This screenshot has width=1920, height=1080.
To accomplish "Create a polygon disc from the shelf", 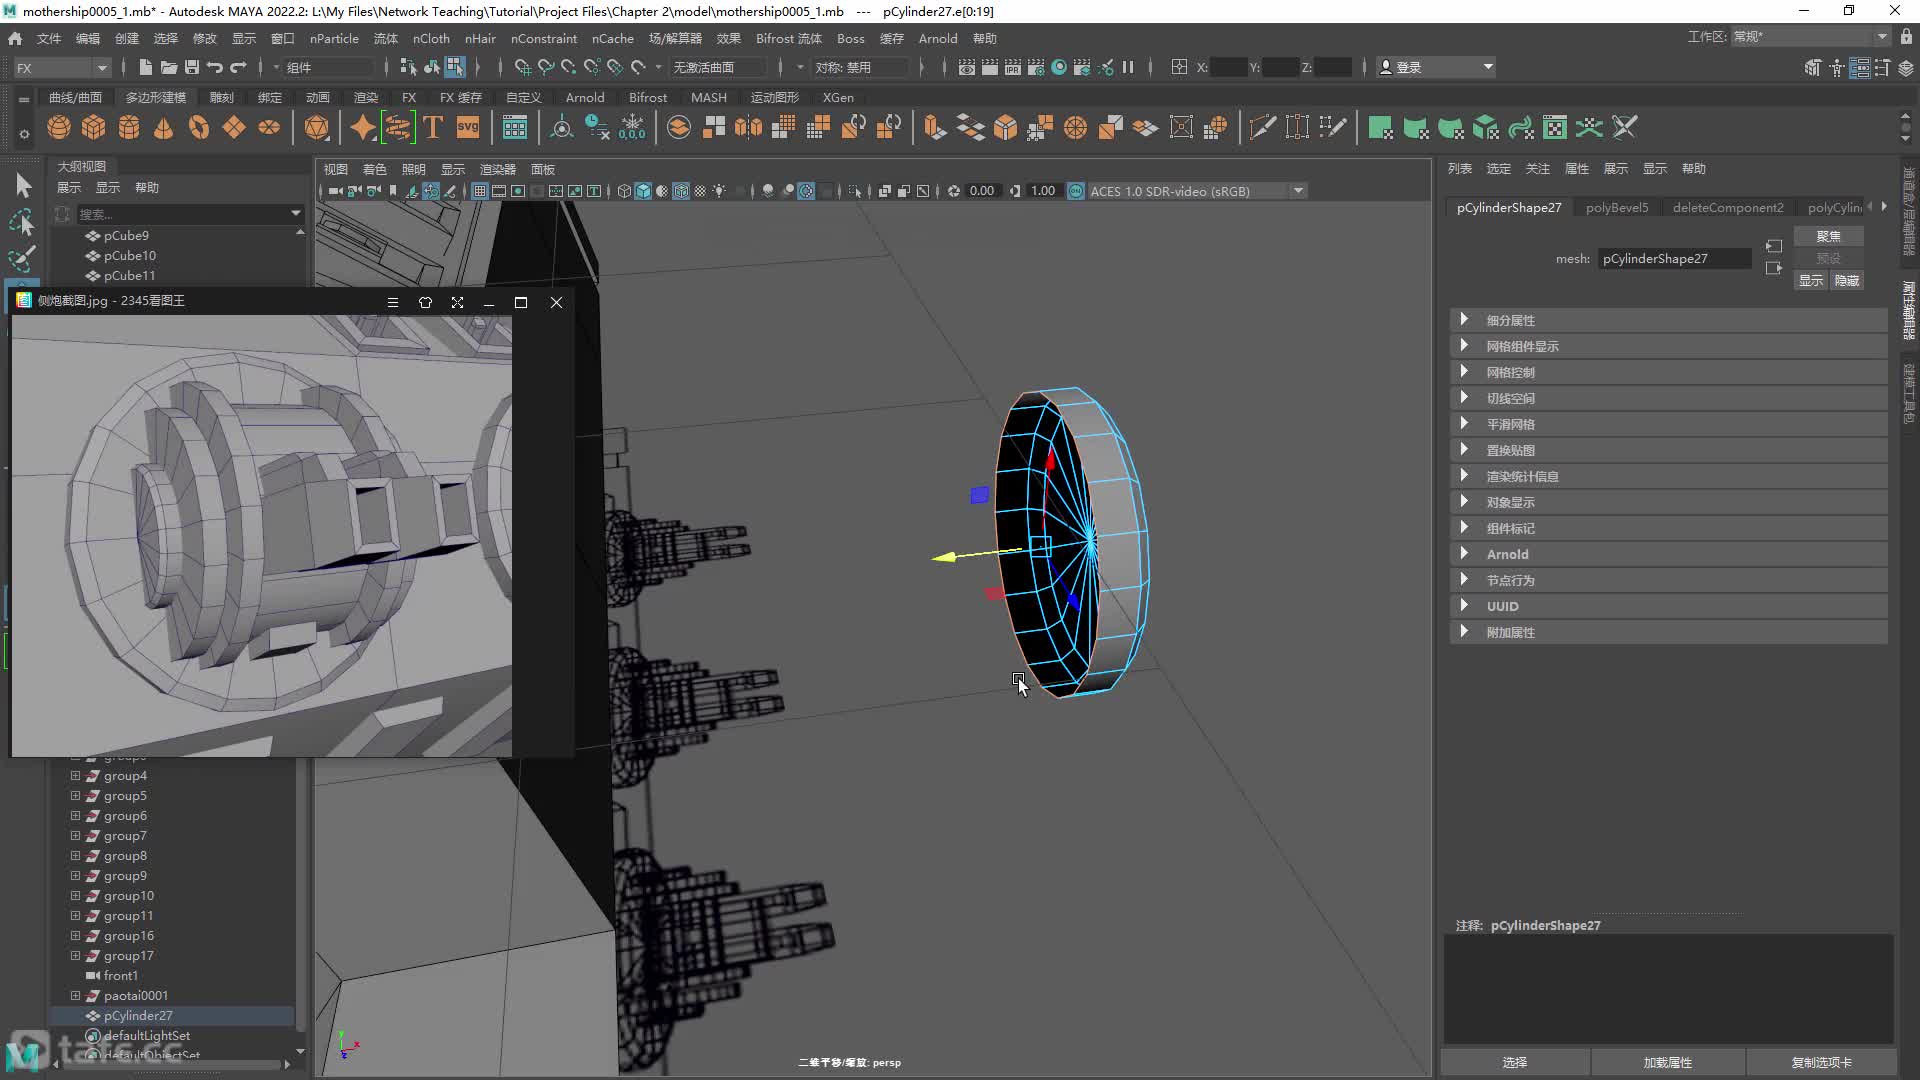I will 269,128.
